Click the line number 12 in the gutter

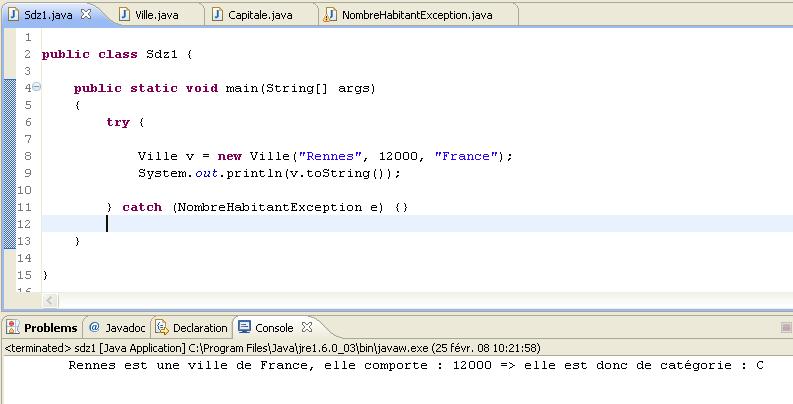click(x=24, y=223)
